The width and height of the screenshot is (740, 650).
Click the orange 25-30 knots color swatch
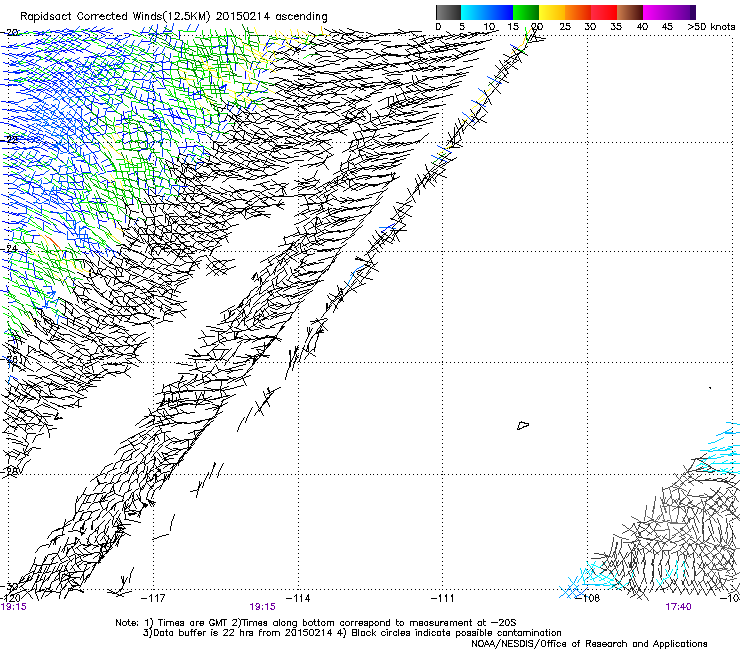578,12
